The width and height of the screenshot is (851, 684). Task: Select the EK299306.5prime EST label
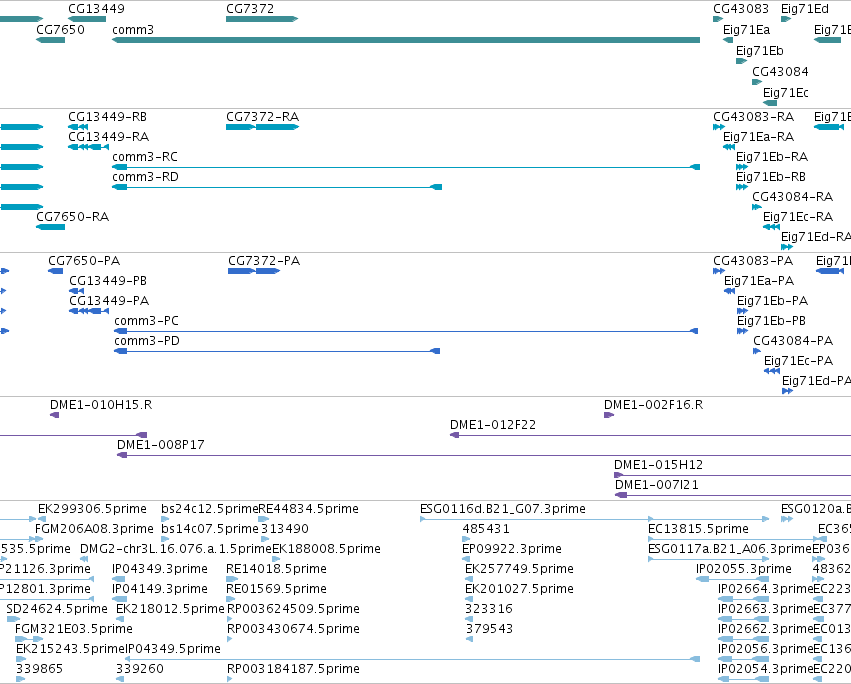[92, 509]
